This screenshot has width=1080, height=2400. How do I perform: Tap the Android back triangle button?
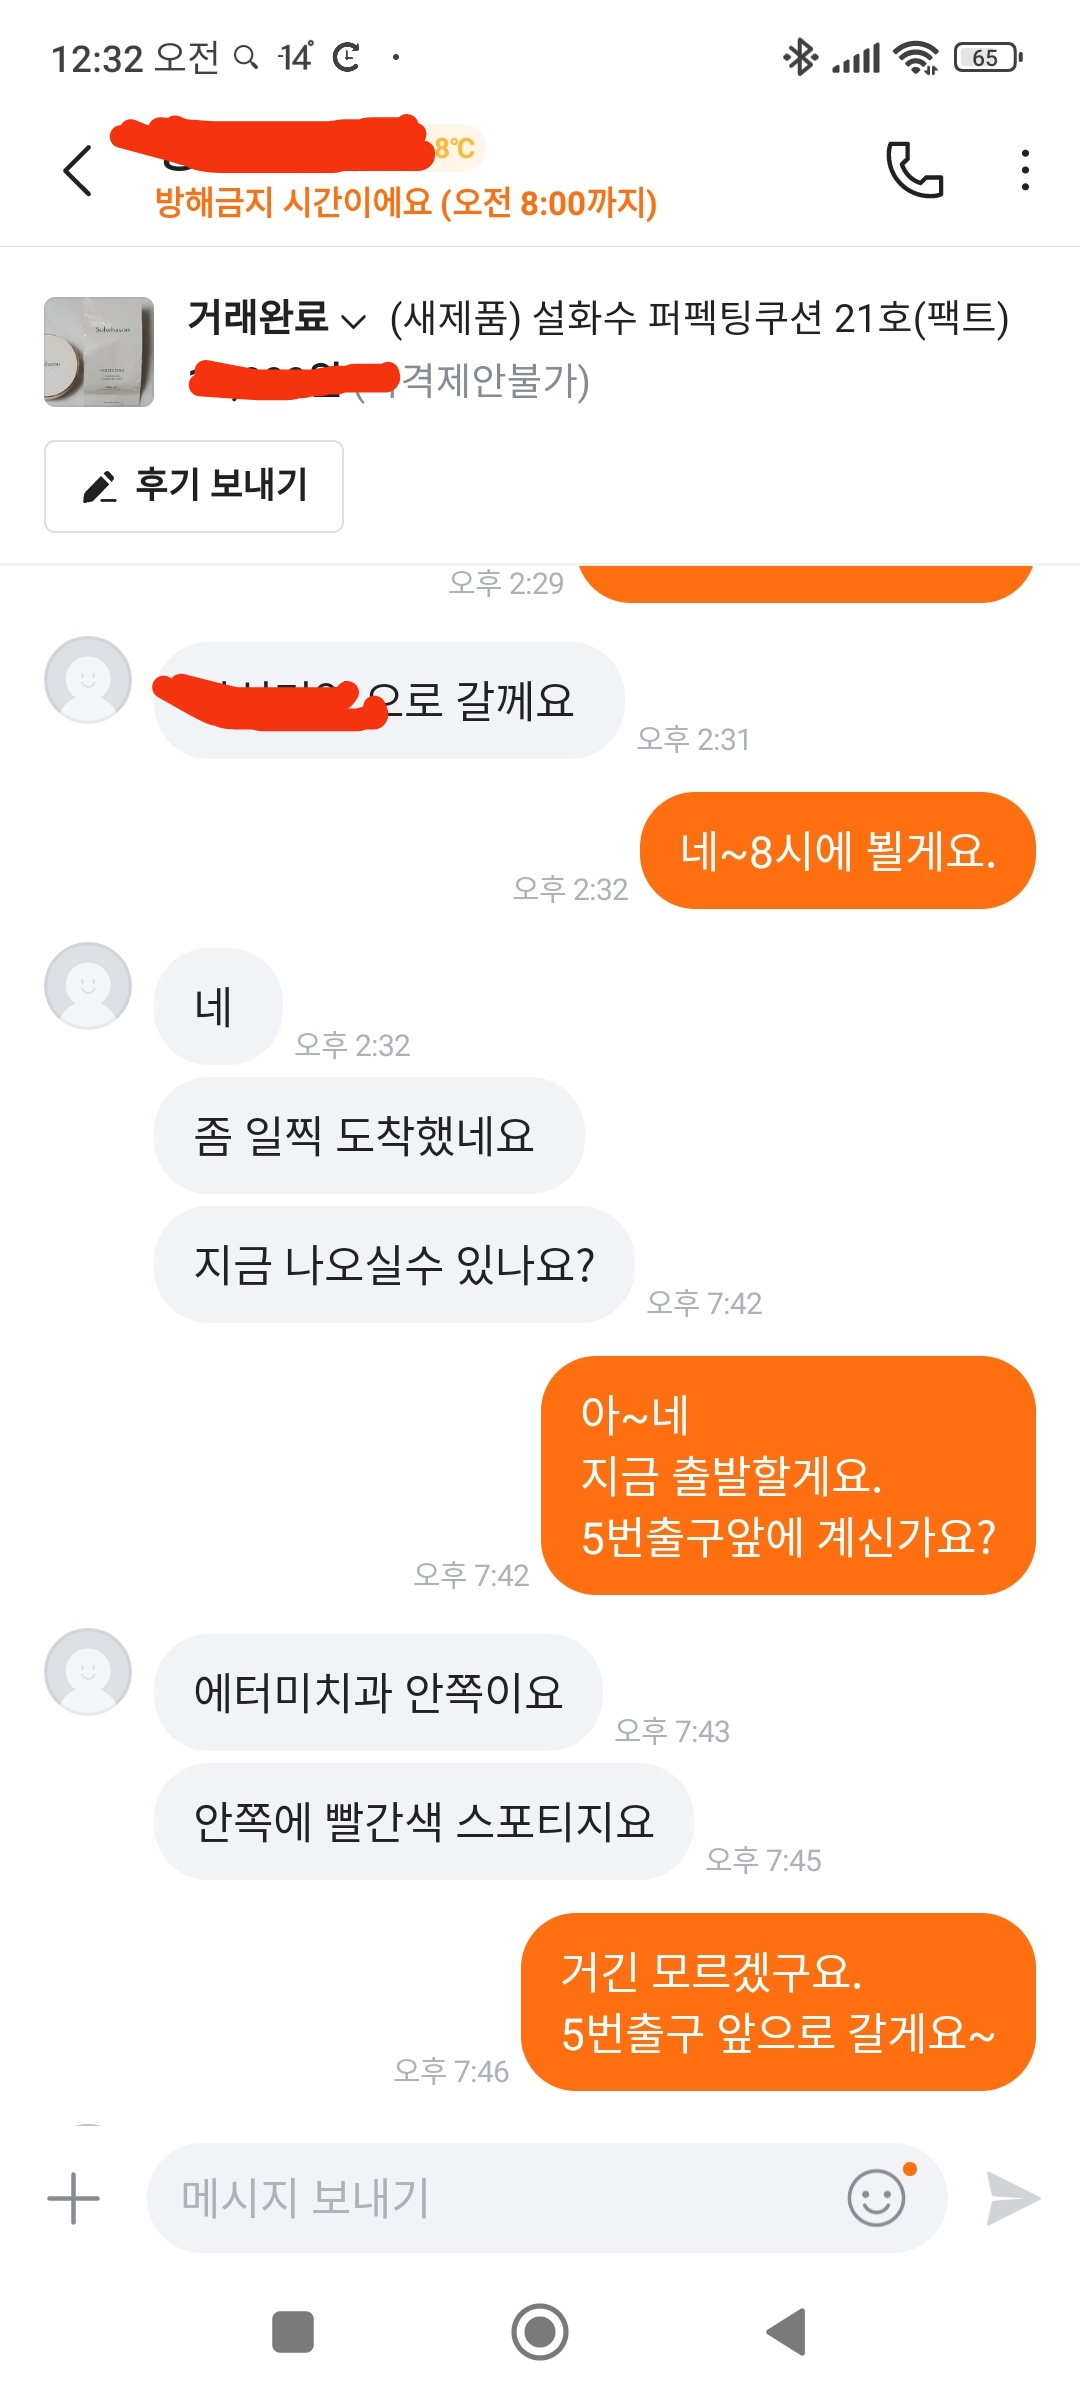click(787, 2332)
